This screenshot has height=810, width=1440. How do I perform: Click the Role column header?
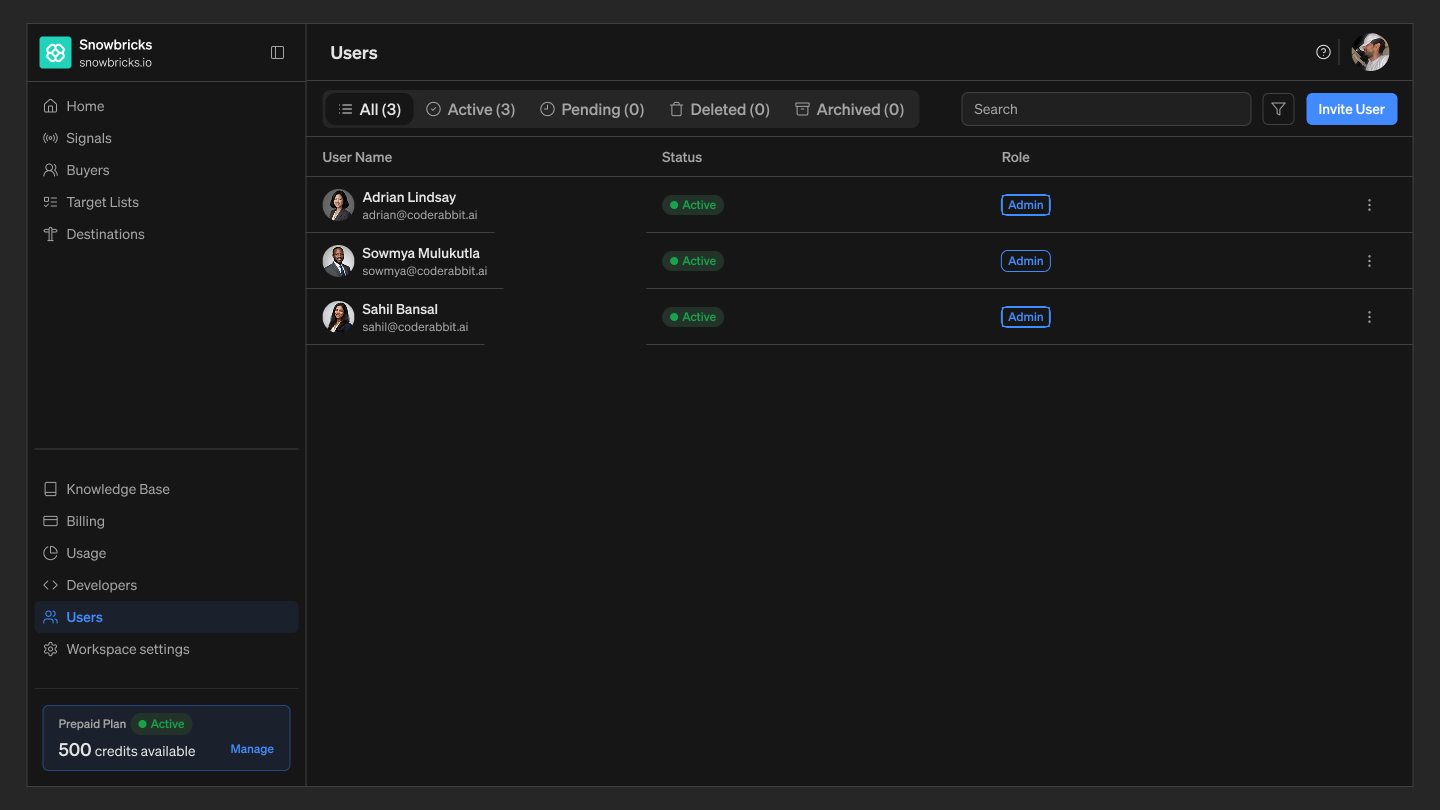pyautogui.click(x=1015, y=157)
